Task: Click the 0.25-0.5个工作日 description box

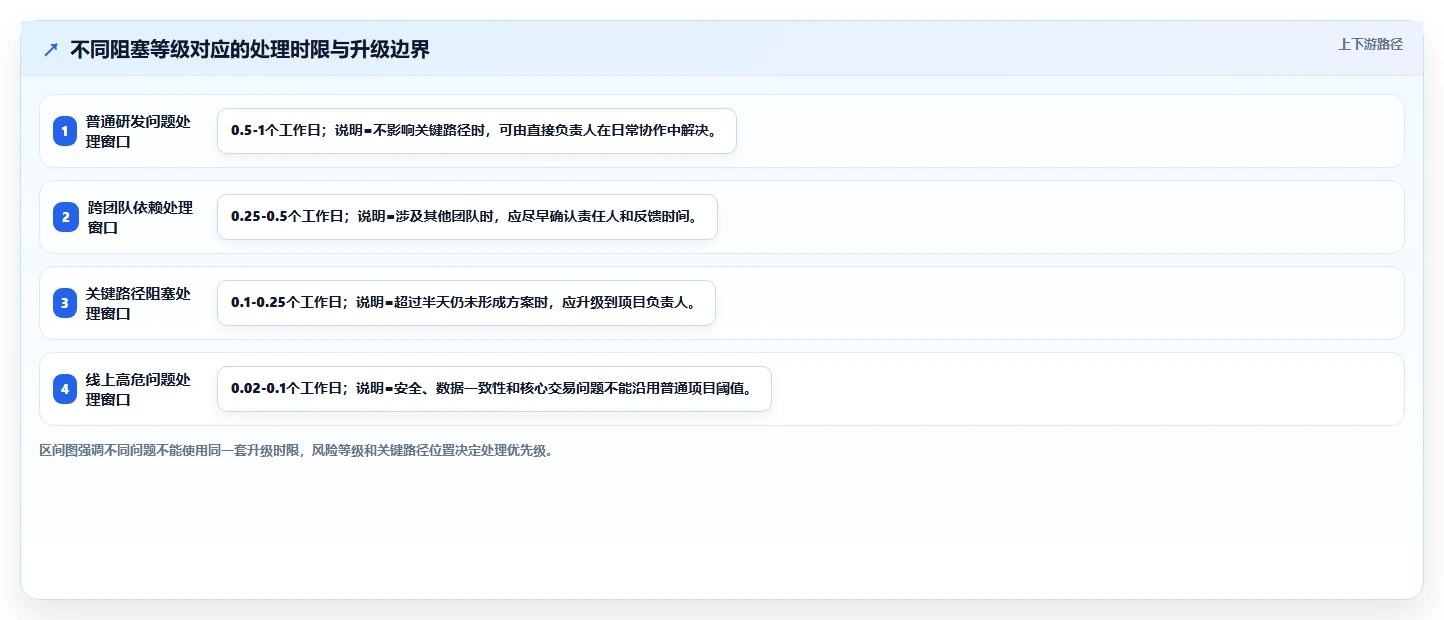Action: click(x=467, y=217)
